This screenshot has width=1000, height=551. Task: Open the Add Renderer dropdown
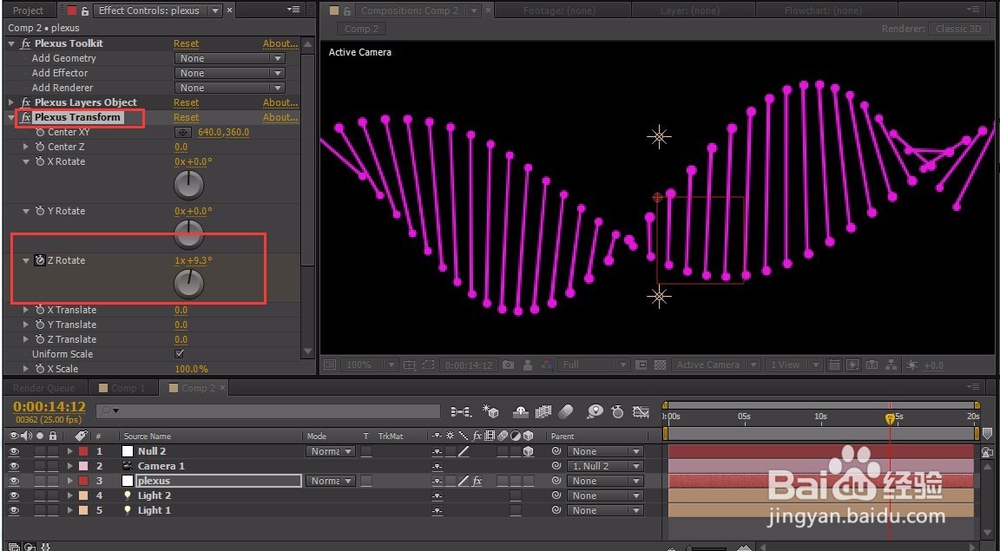(x=230, y=88)
